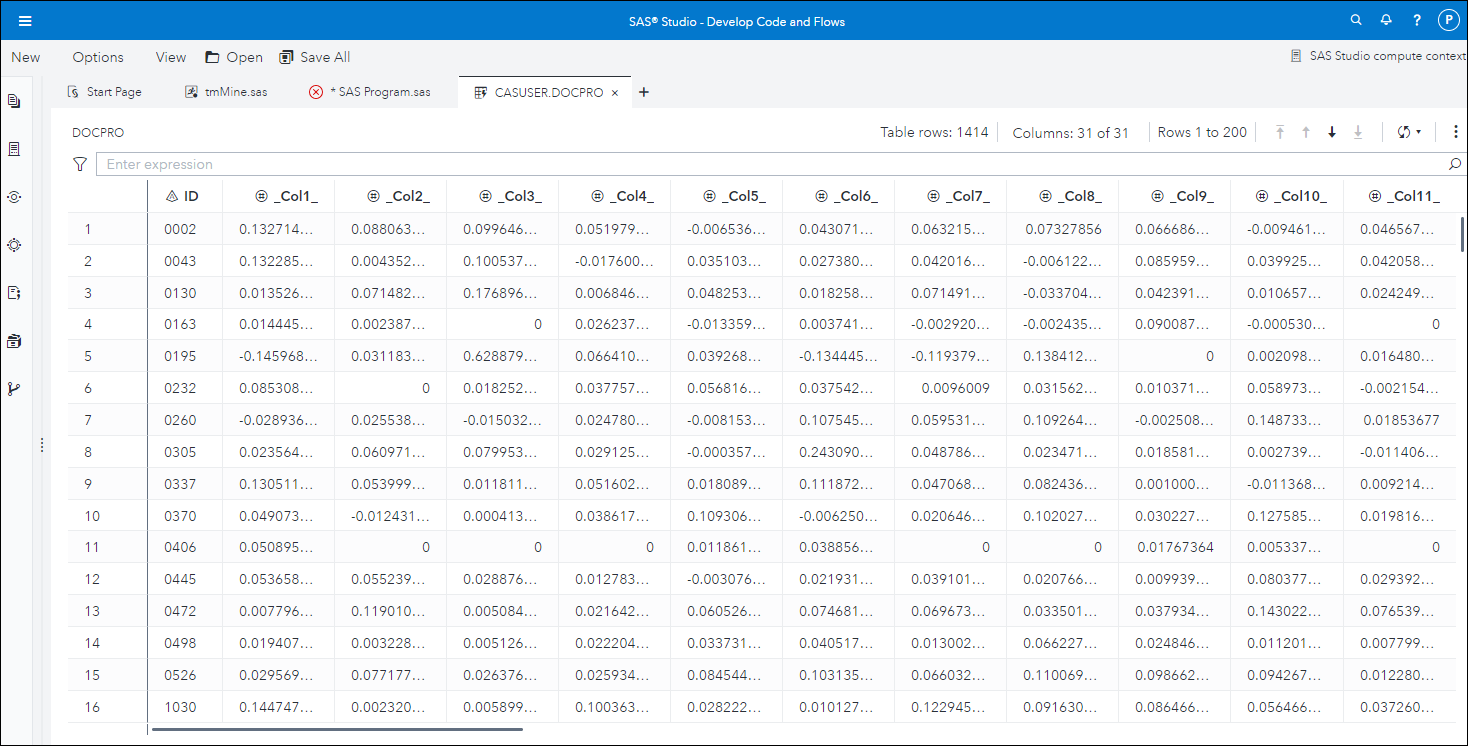The width and height of the screenshot is (1468, 746).
Task: Jump to the last rows of the table
Action: tap(1357, 131)
